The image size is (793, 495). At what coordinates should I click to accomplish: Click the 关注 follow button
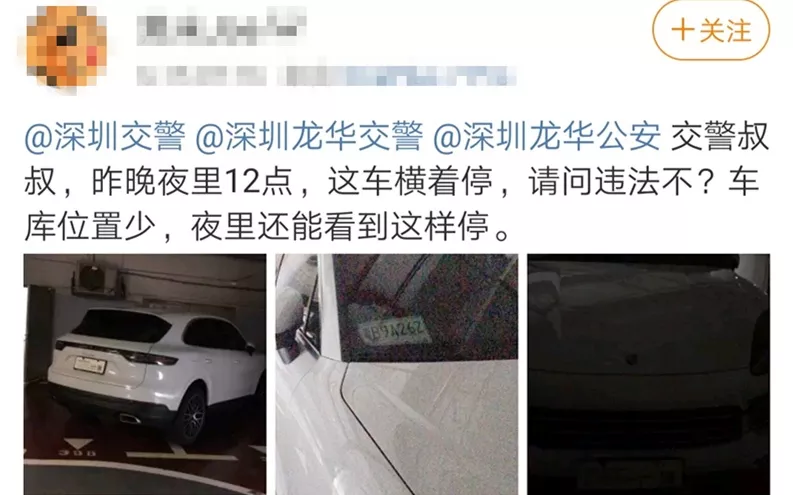[711, 31]
